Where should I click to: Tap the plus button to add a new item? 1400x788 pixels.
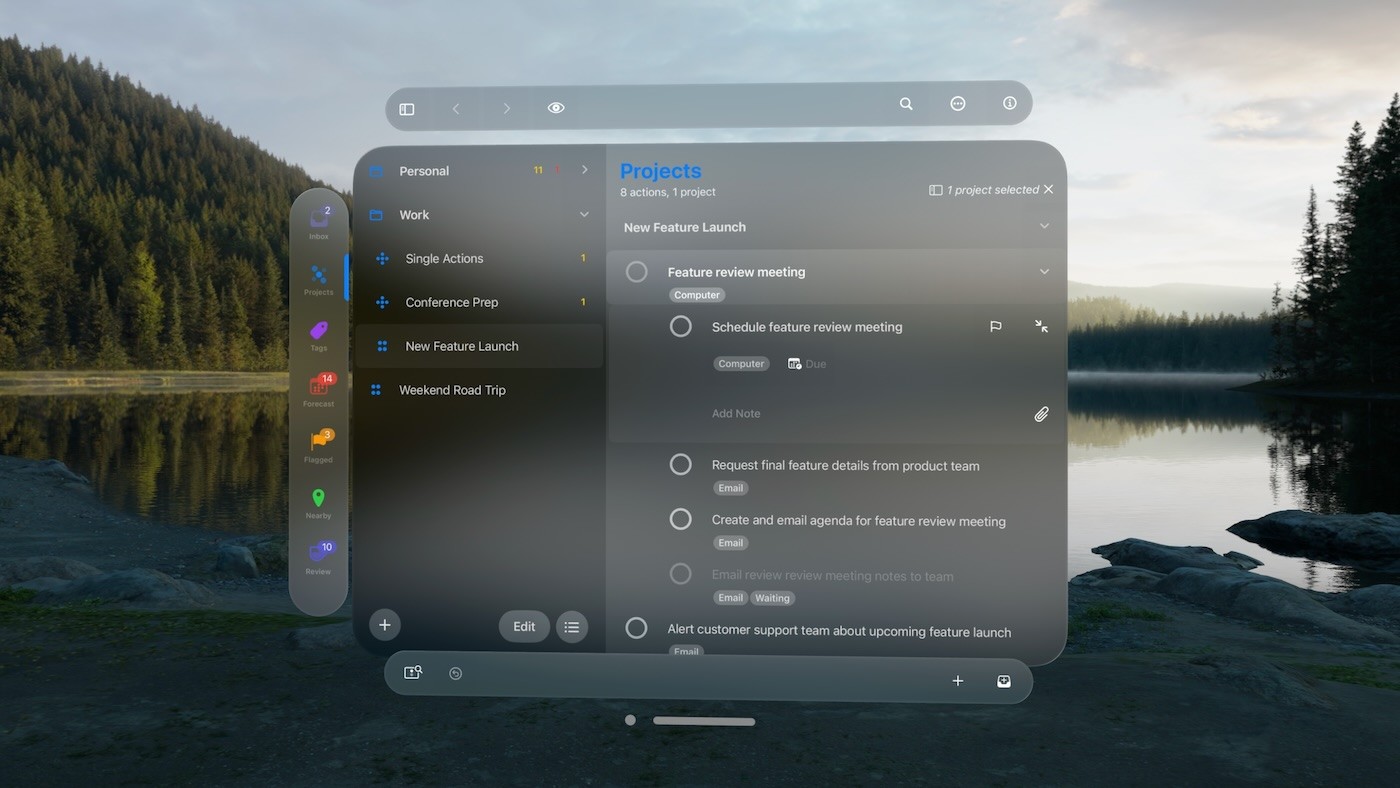click(x=385, y=624)
